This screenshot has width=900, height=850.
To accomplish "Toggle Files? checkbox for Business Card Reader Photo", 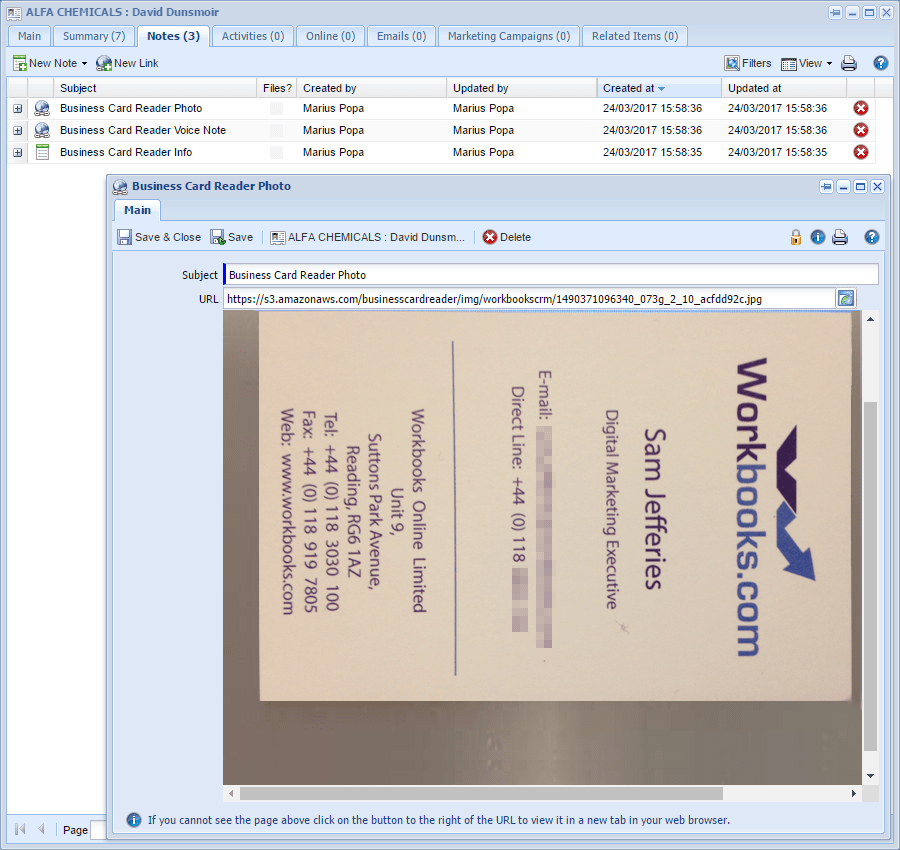I will tap(277, 108).
